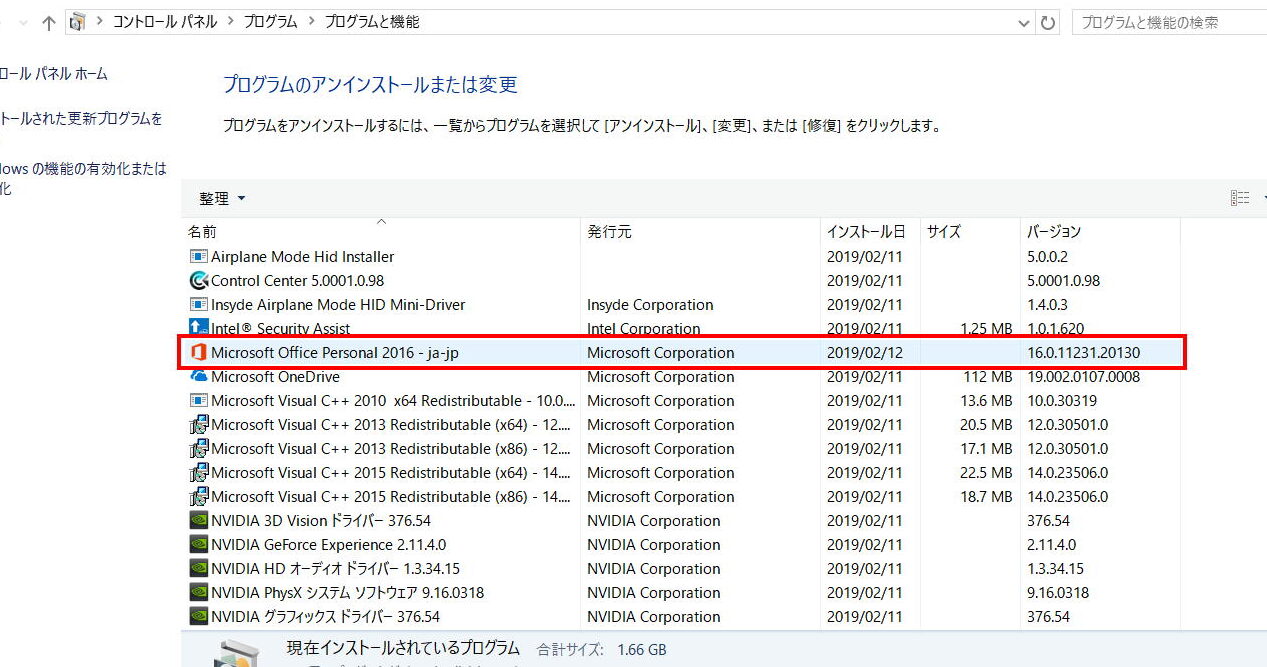Click the Insyde Airplane Mode HID Mini-Driver icon
This screenshot has height=667, width=1267.
[198, 305]
